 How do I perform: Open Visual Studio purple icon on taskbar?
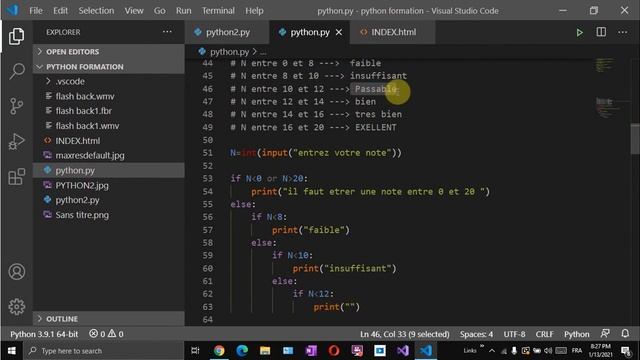(x=402, y=351)
